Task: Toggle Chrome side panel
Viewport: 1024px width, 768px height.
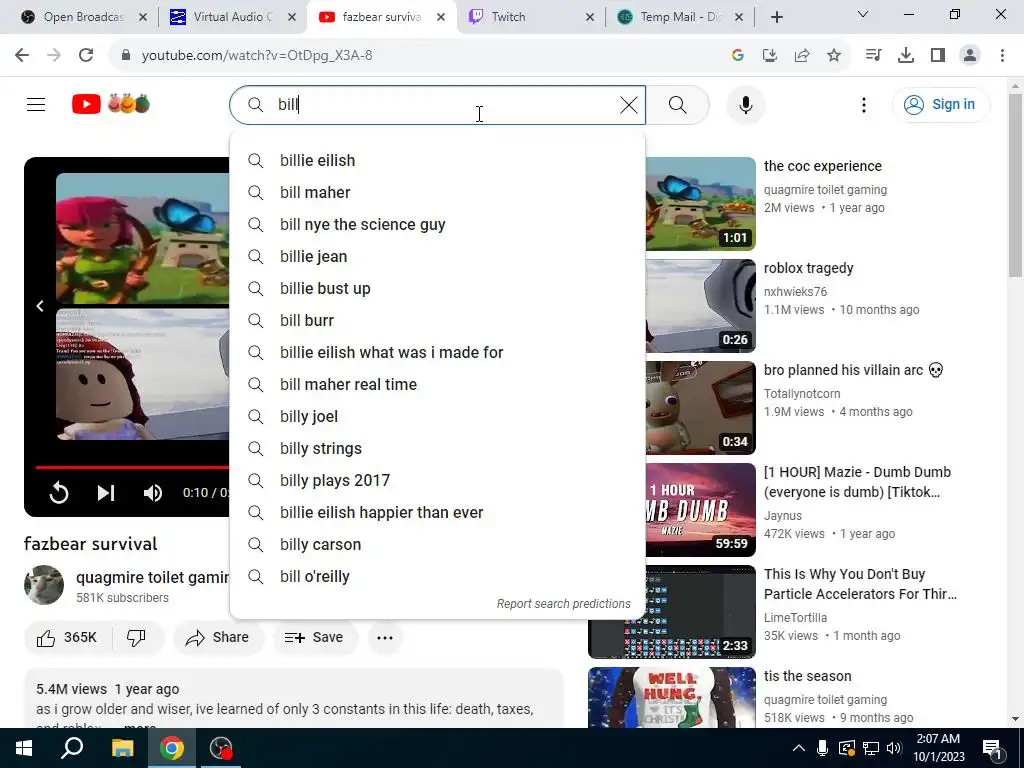Action: pyautogui.click(x=938, y=56)
